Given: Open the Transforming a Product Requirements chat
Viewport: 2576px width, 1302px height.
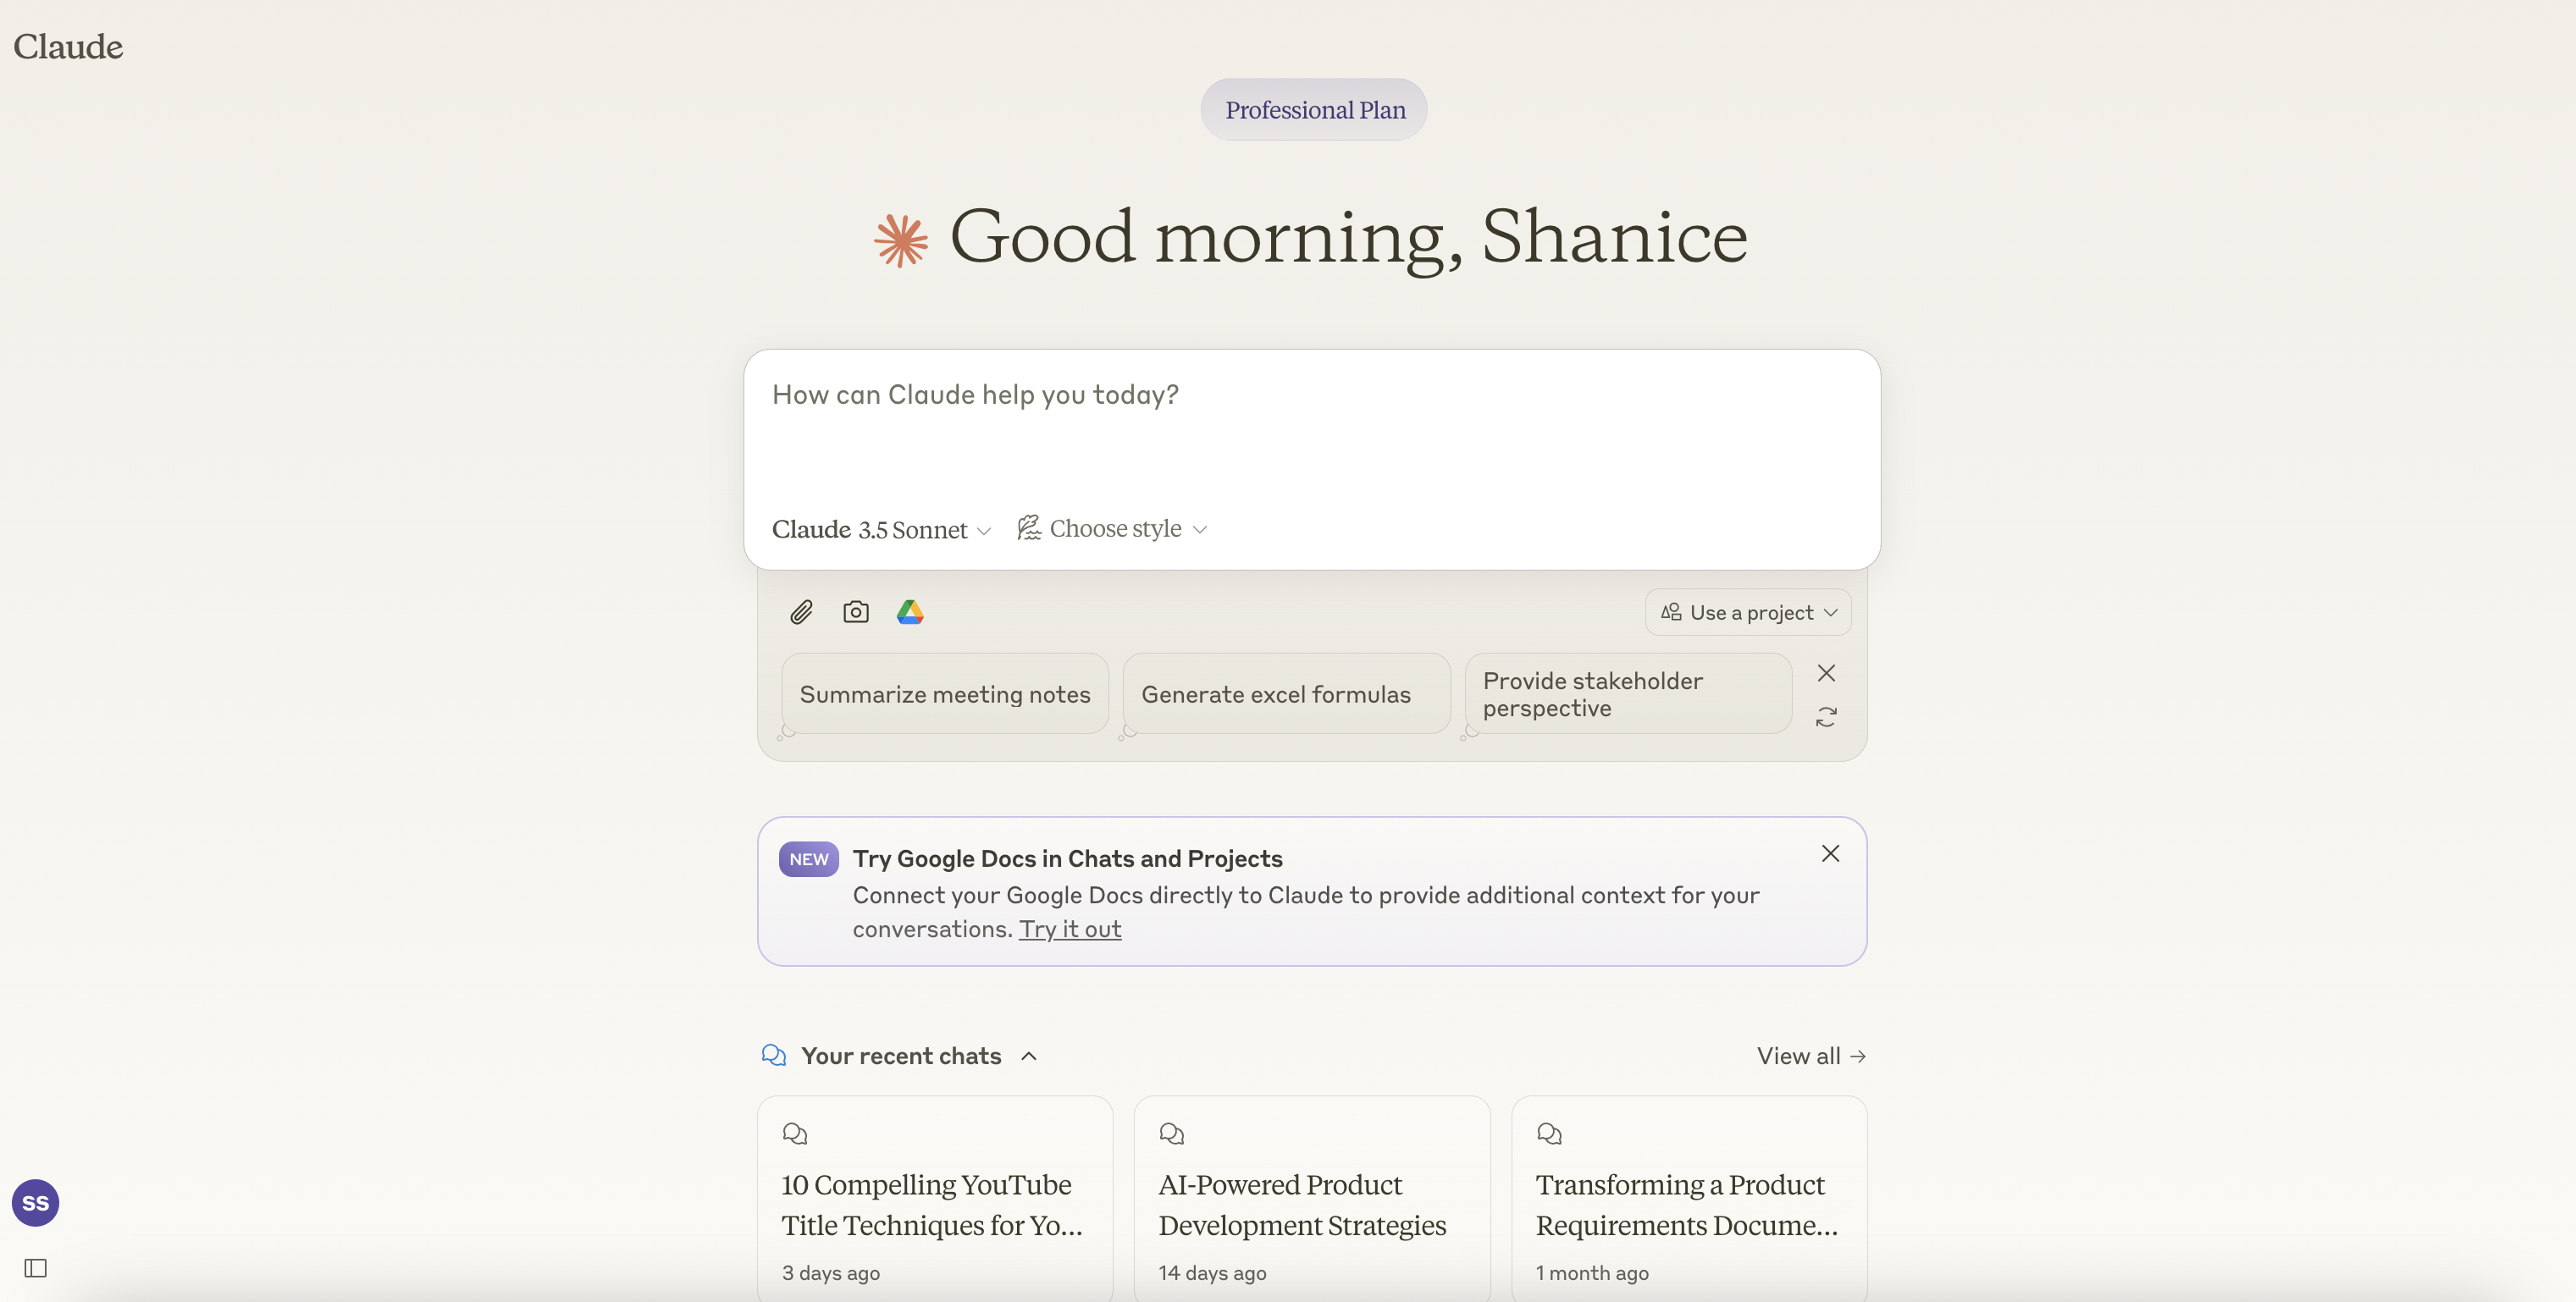Looking at the screenshot, I should click(x=1689, y=1199).
